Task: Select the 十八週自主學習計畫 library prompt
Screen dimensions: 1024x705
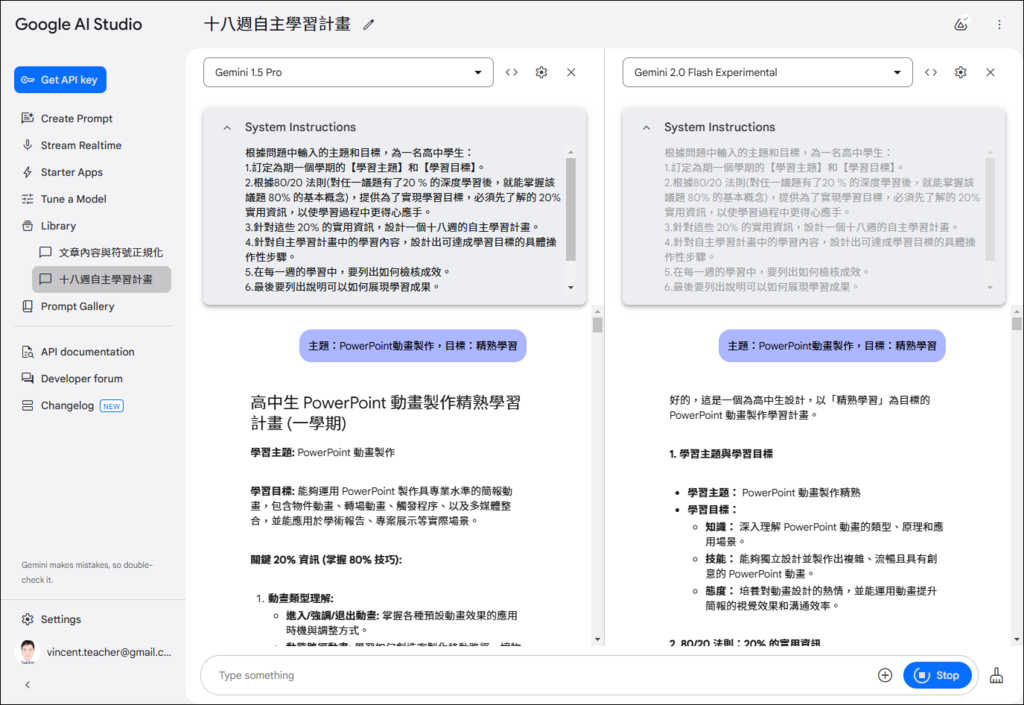Action: [101, 279]
